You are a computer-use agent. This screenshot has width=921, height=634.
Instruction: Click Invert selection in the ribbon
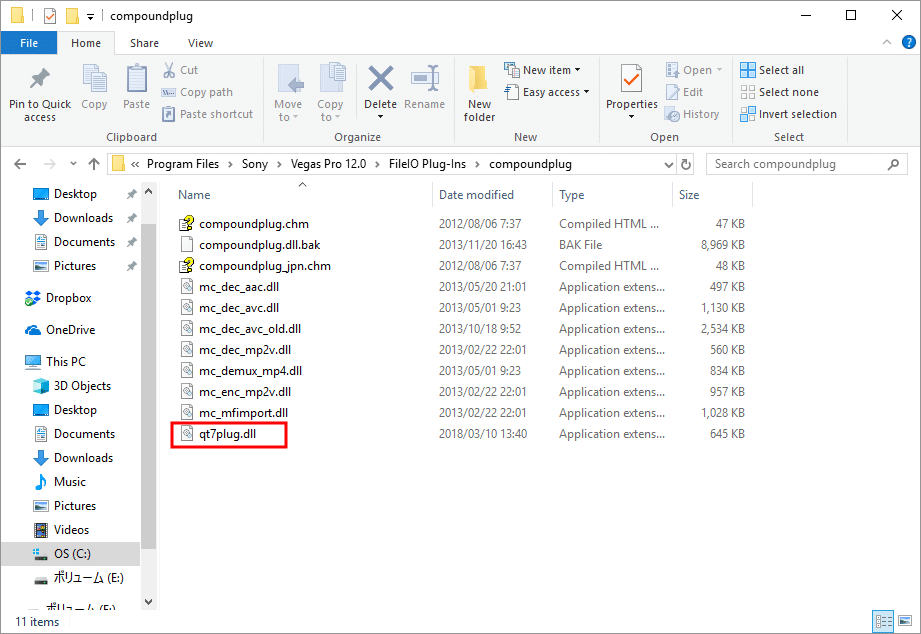pyautogui.click(x=788, y=114)
